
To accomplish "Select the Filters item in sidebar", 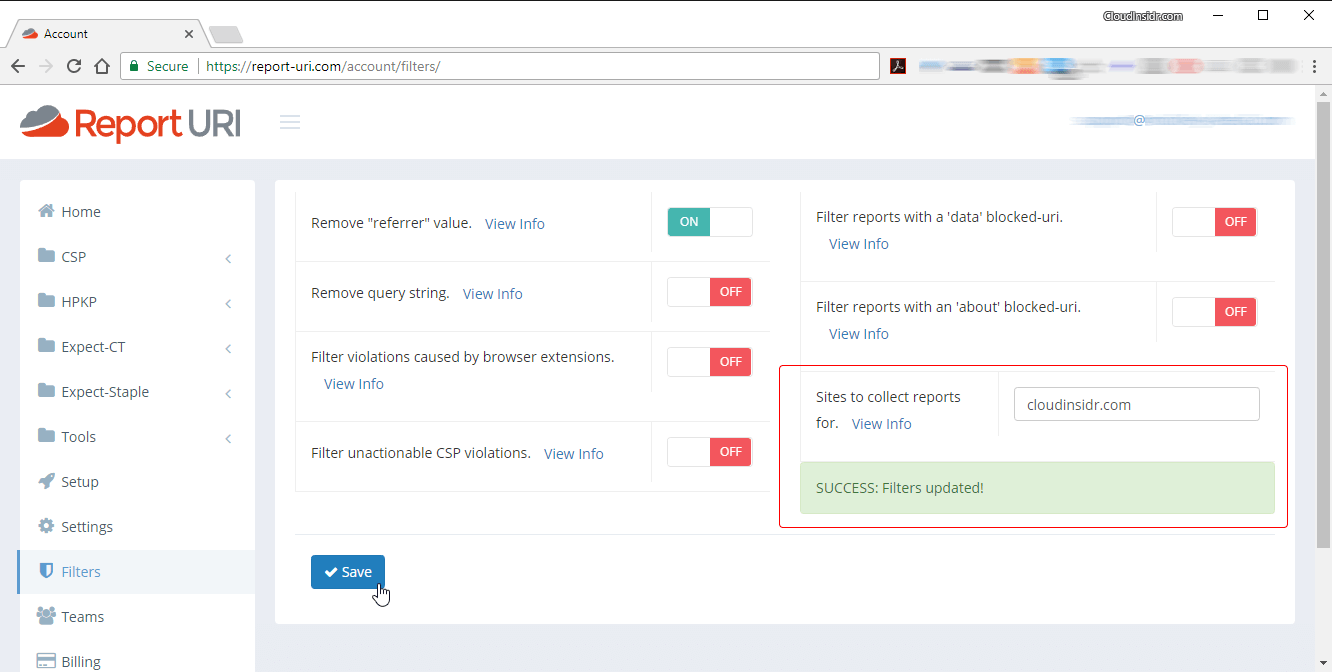I will pyautogui.click(x=81, y=572).
